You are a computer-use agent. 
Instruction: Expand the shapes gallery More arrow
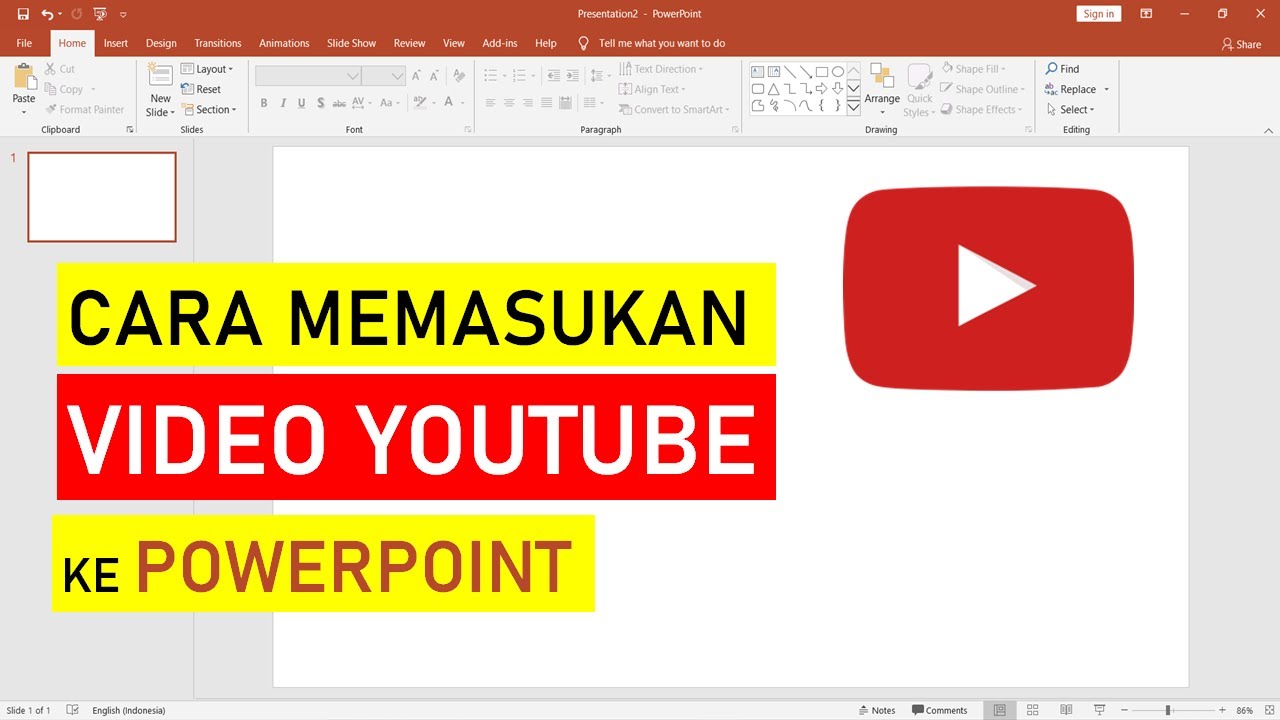tap(853, 107)
